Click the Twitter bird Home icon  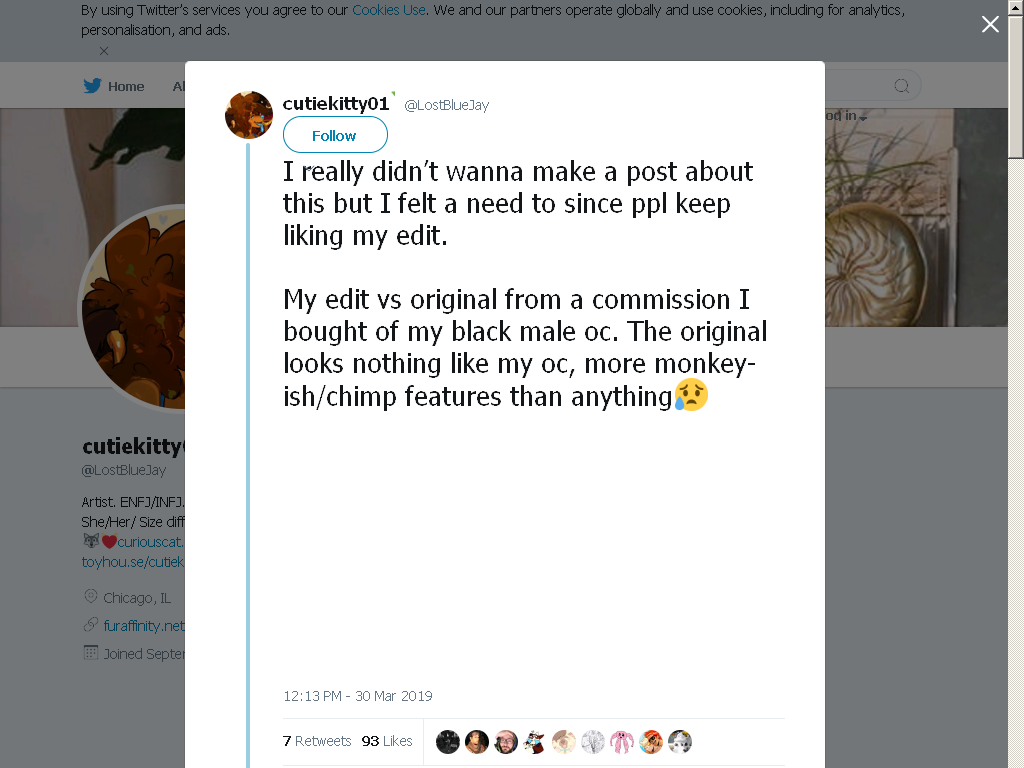coord(93,86)
